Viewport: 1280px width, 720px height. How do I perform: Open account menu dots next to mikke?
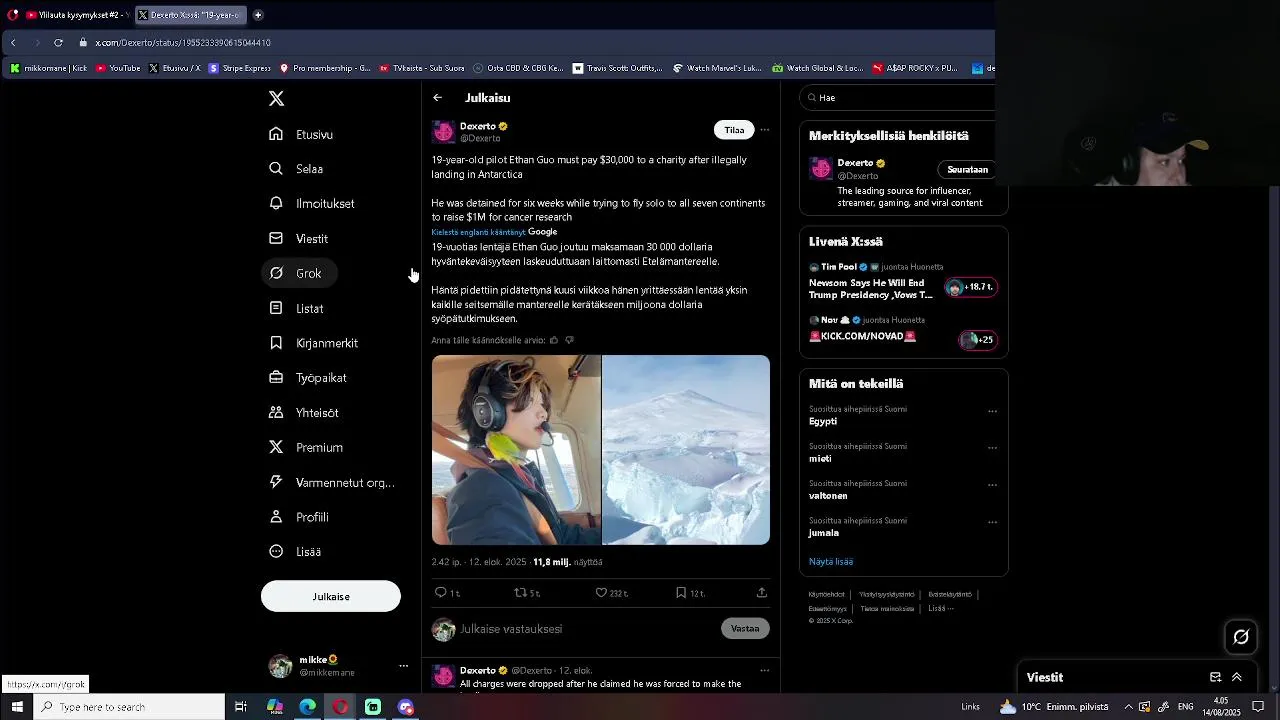pos(404,666)
